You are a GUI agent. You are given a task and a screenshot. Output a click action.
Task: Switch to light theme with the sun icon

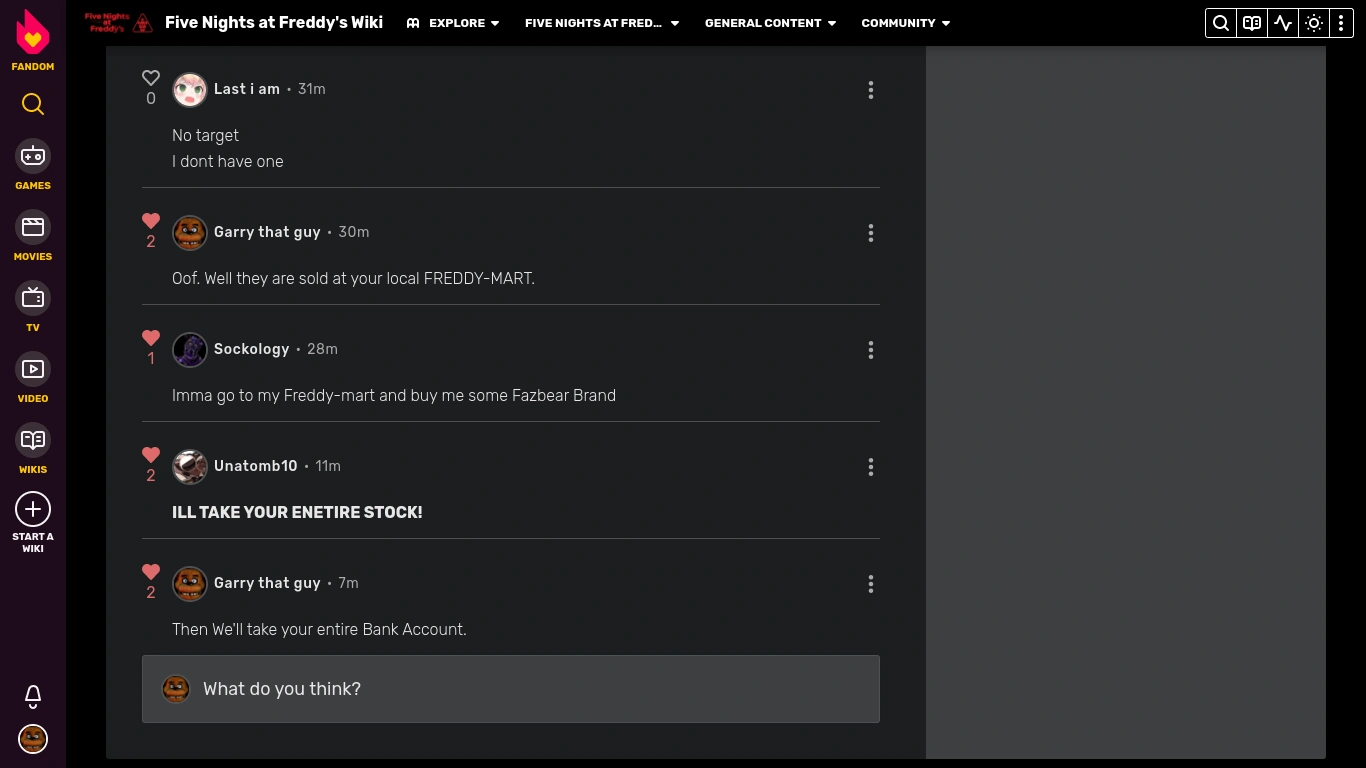pyautogui.click(x=1313, y=23)
